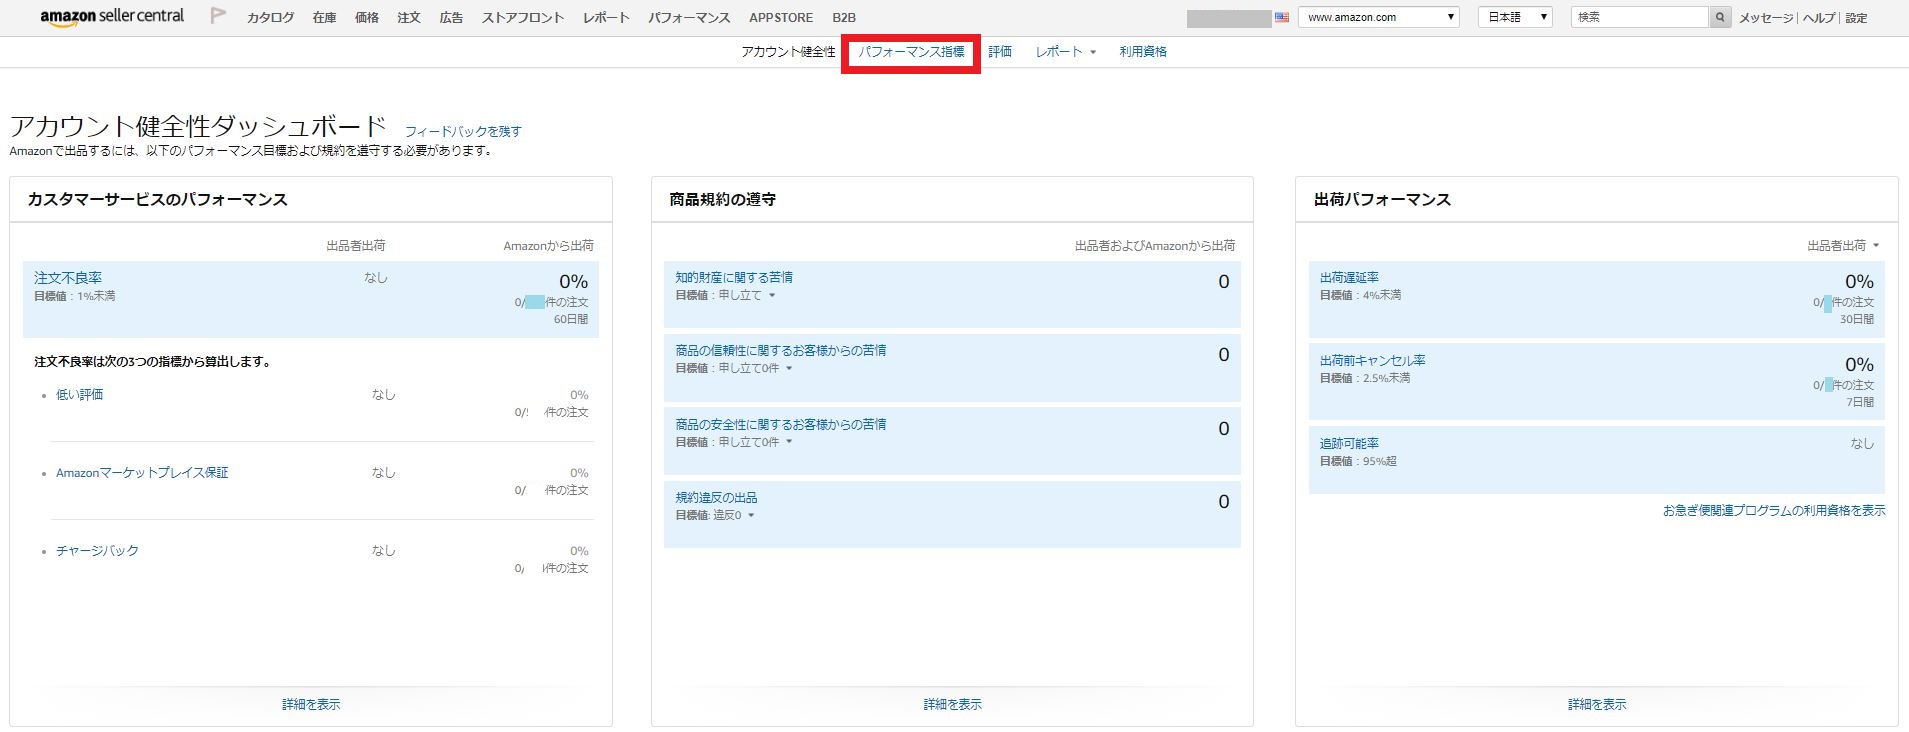Open the top レポート menu
This screenshot has height=732, width=1909.
(x=606, y=18)
